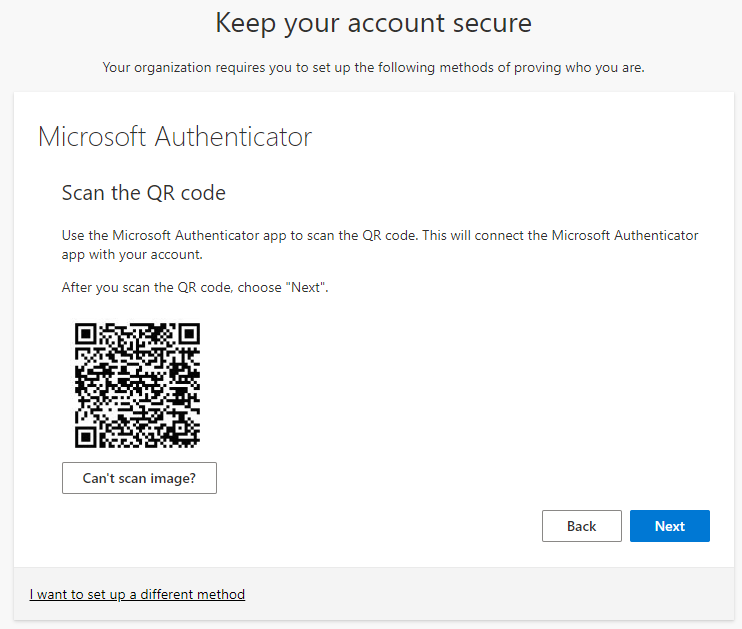Click the QR code's top-right finder square
Screen dimensions: 742x629
tap(190, 333)
